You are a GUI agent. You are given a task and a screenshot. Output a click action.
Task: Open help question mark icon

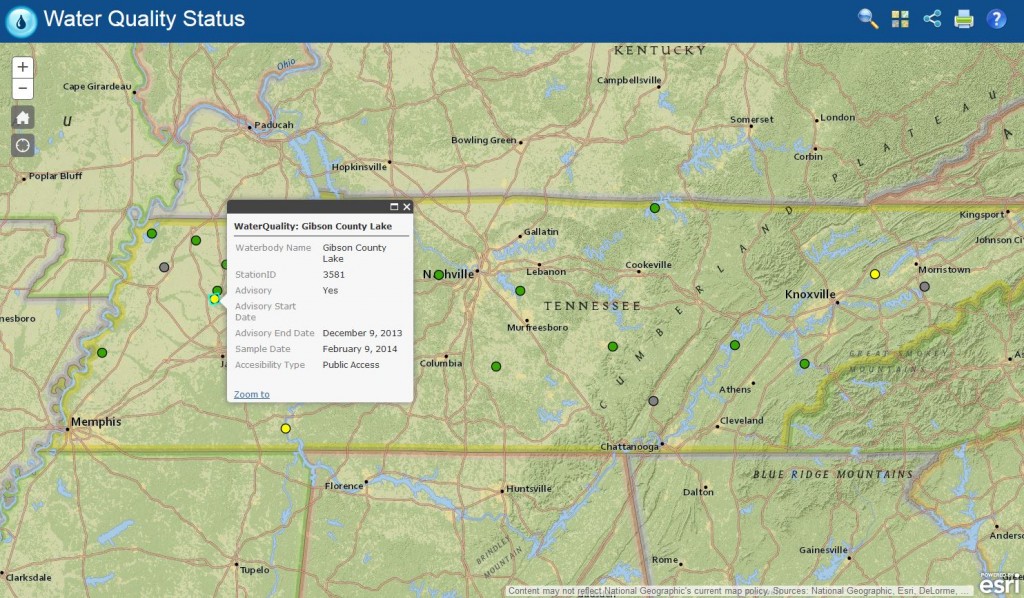pyautogui.click(x=996, y=19)
